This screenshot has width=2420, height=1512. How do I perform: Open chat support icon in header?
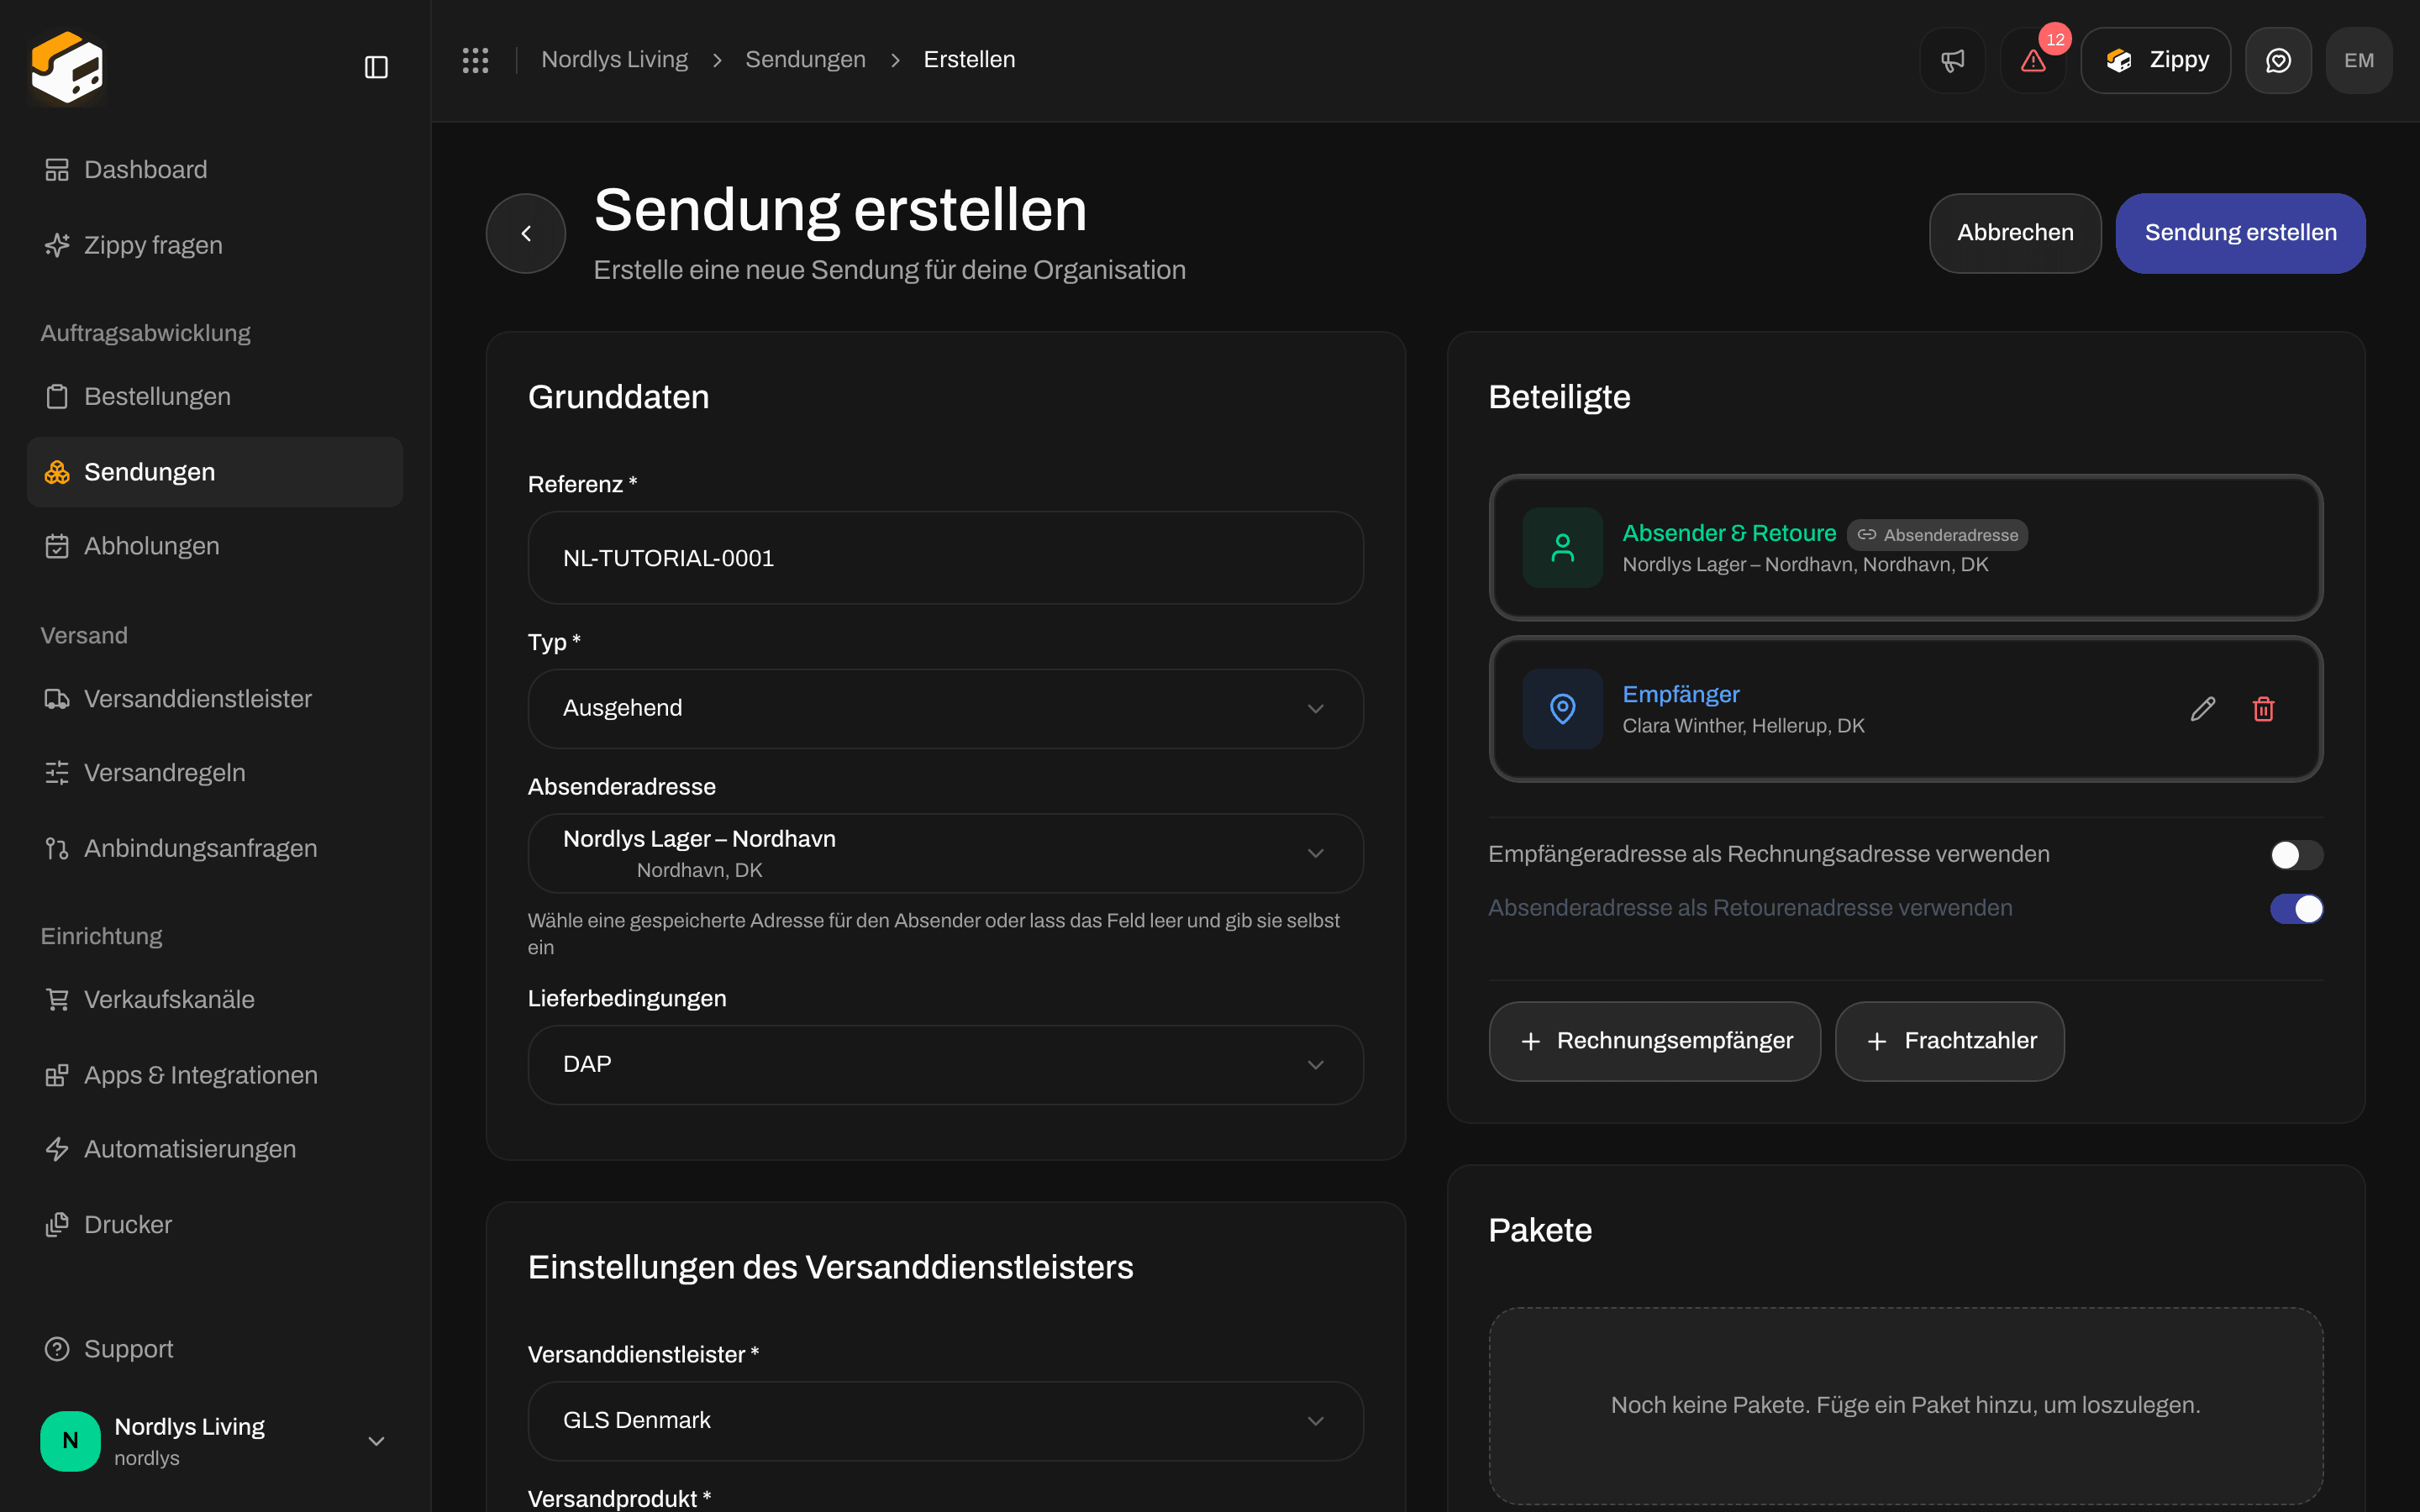(x=2278, y=60)
